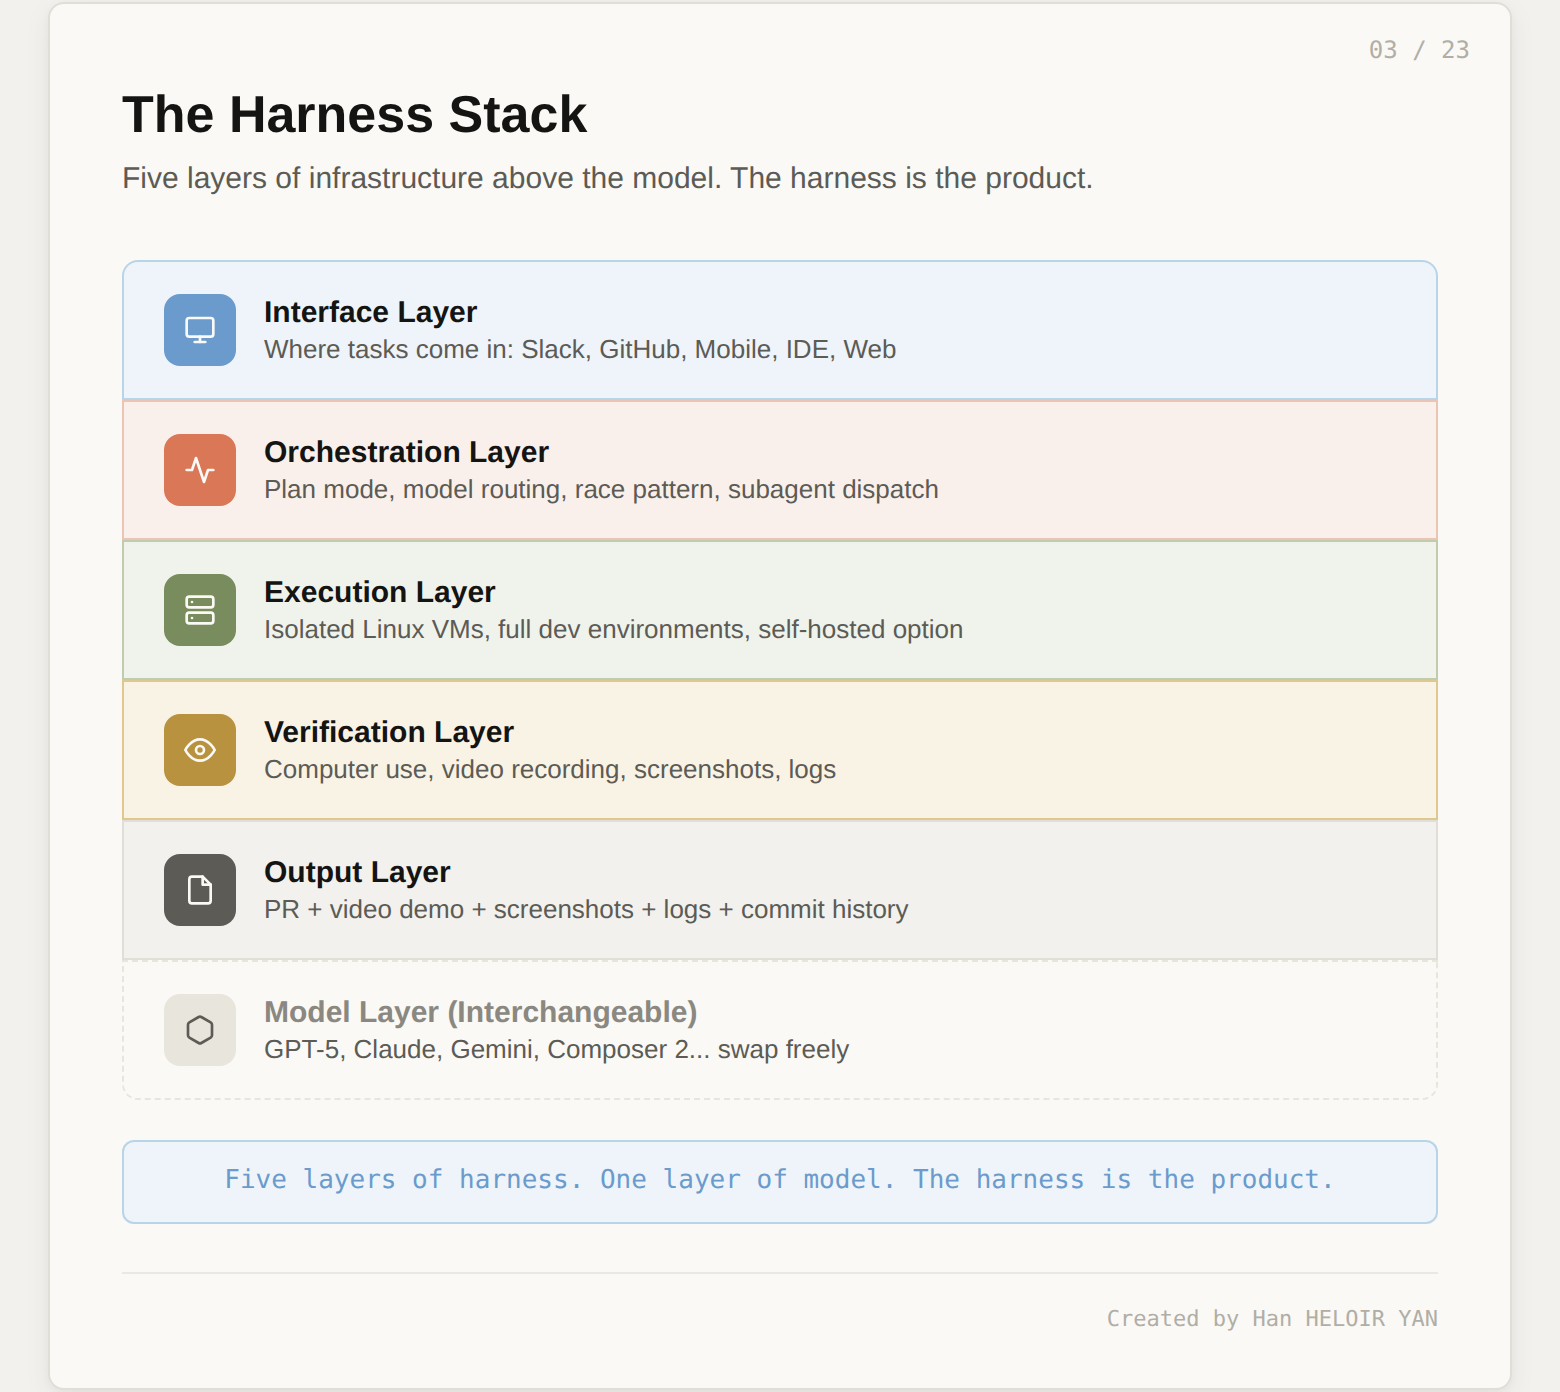Viewport: 1560px width, 1392px height.
Task: Select the Model Layer (Interchangeable) heading
Action: tap(480, 1012)
